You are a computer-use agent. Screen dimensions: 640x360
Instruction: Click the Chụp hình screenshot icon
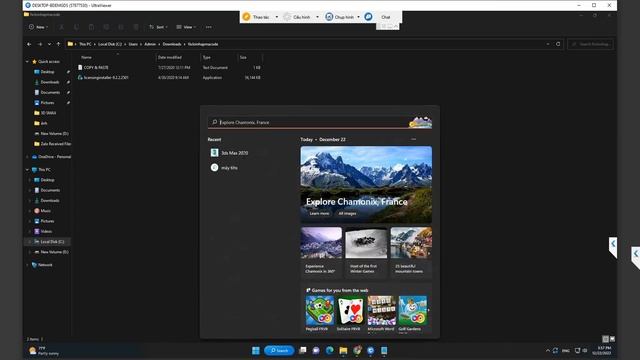(329, 17)
